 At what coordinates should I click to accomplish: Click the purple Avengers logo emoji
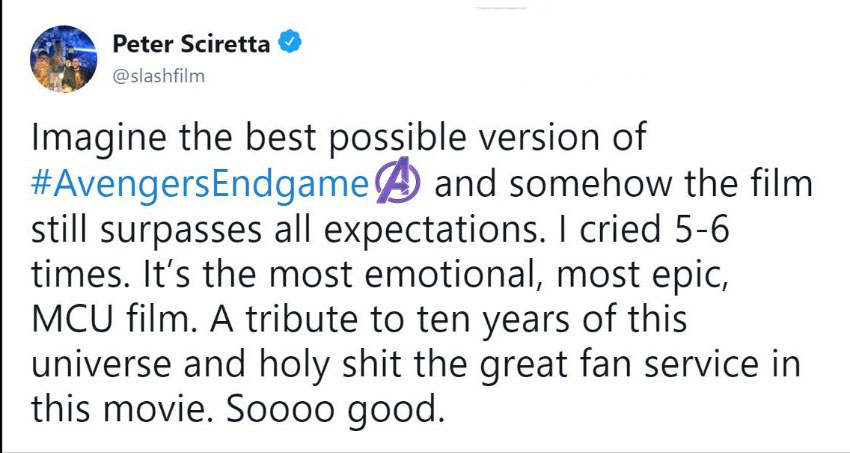click(x=399, y=185)
